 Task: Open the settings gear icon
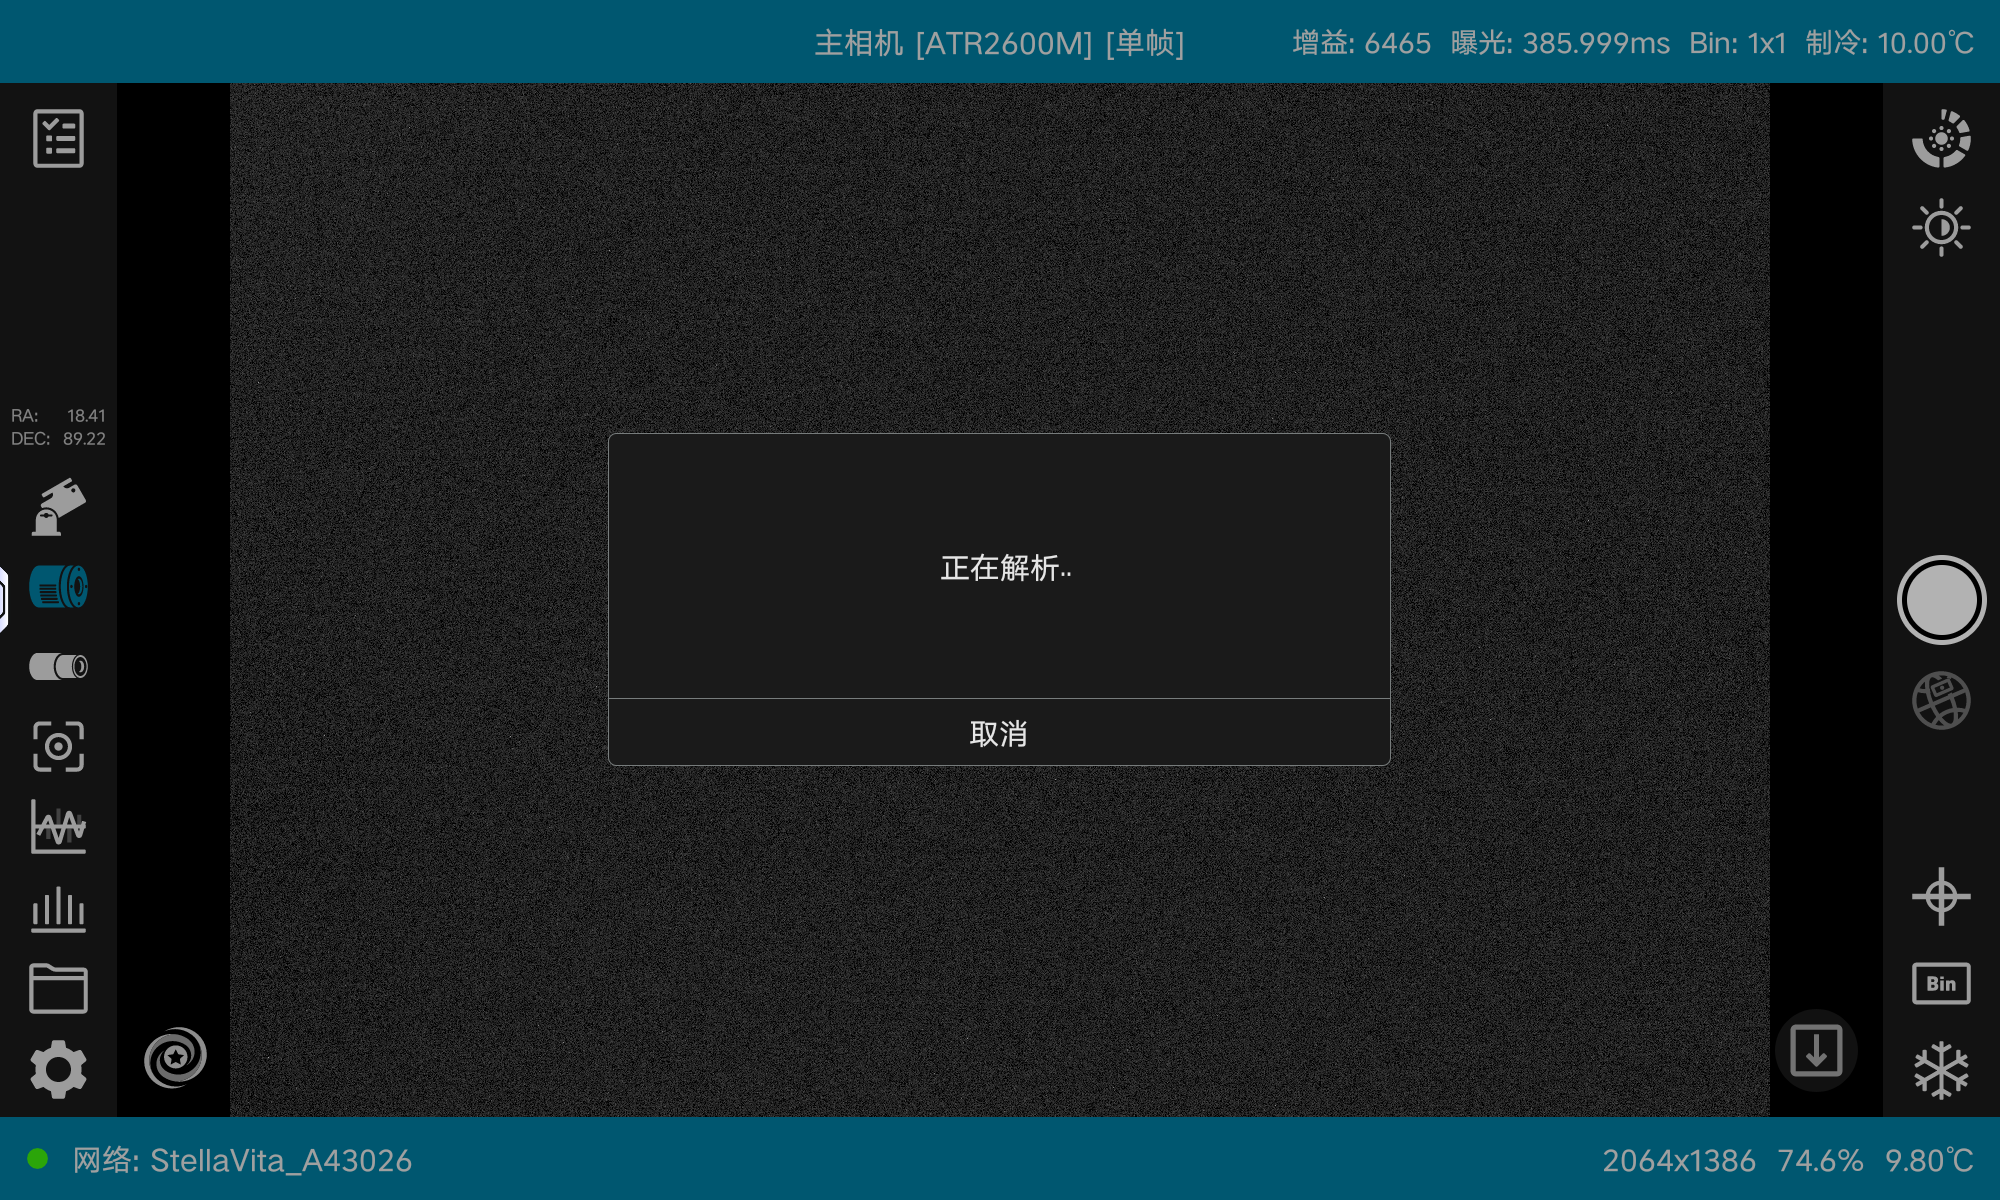[x=58, y=1069]
